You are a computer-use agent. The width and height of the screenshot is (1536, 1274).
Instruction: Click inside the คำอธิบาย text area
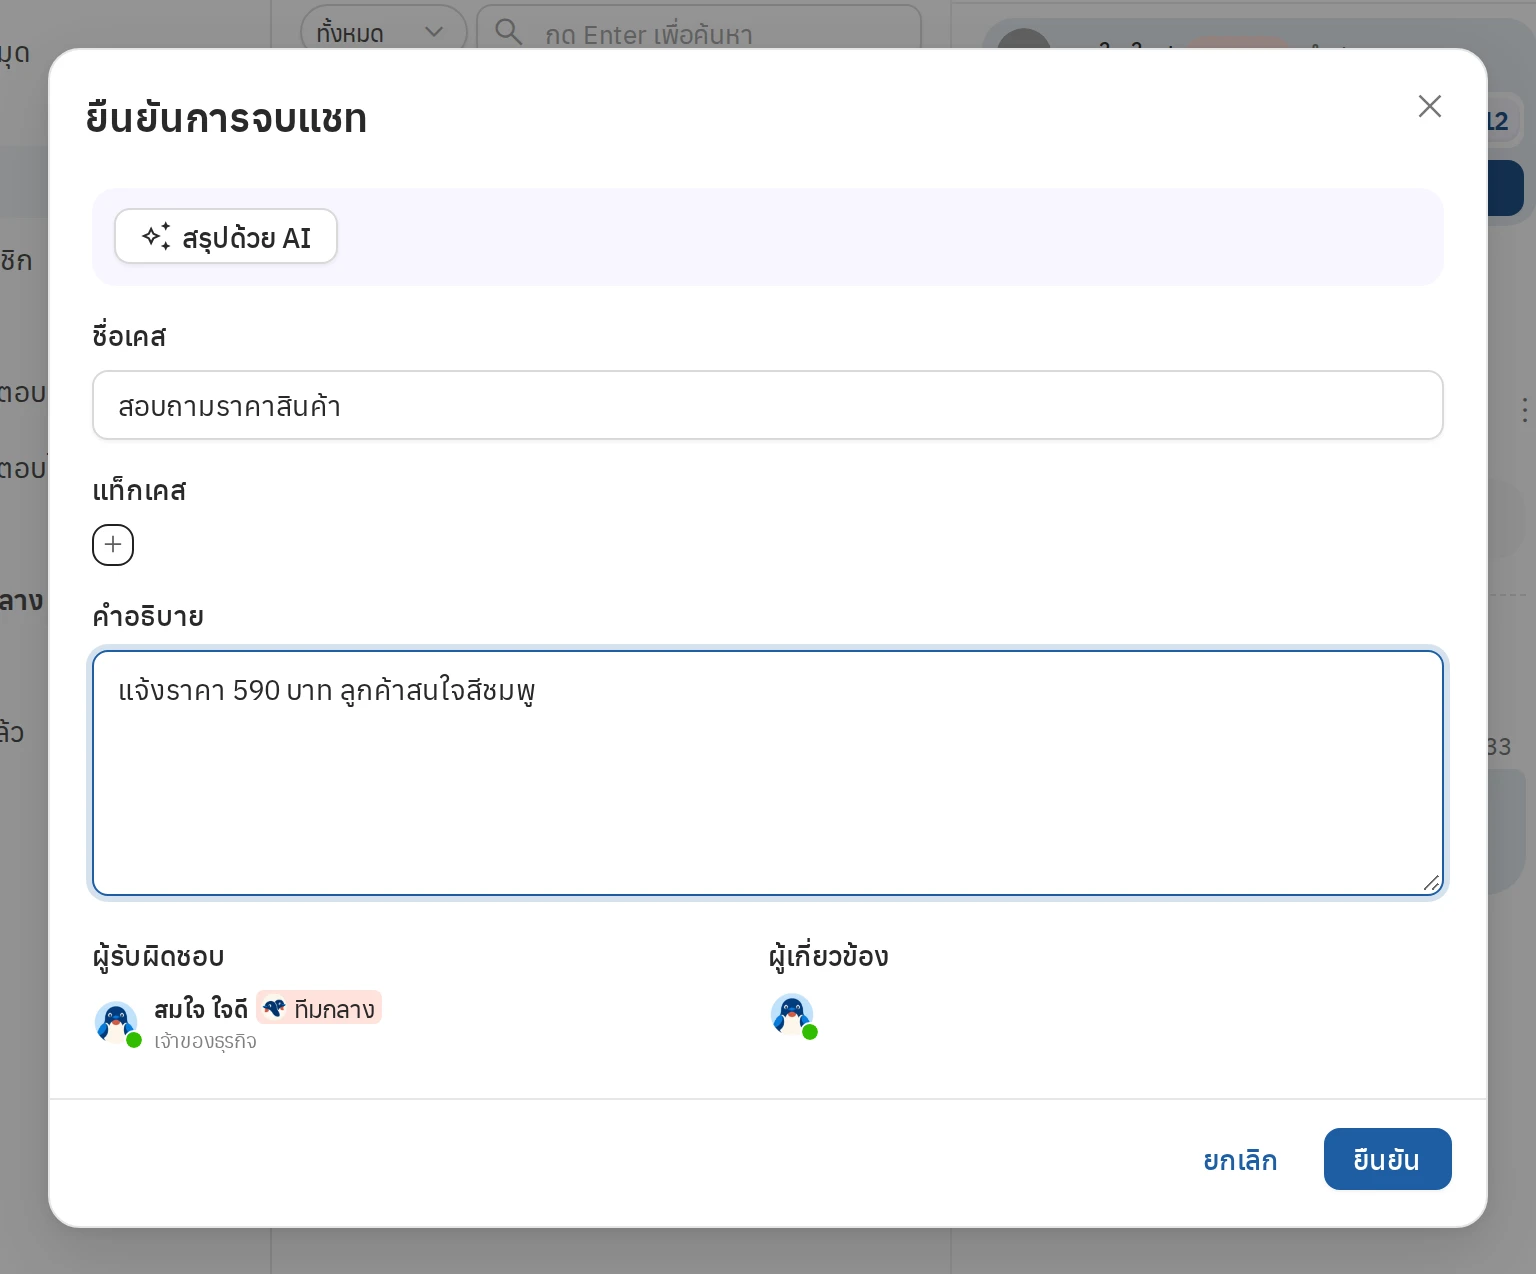(767, 773)
